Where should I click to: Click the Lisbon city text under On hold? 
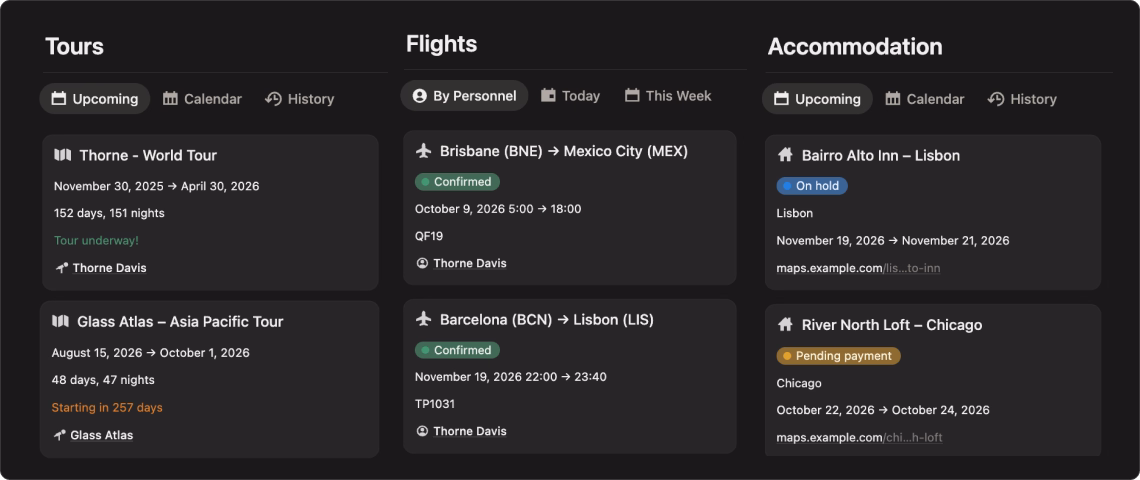795,214
